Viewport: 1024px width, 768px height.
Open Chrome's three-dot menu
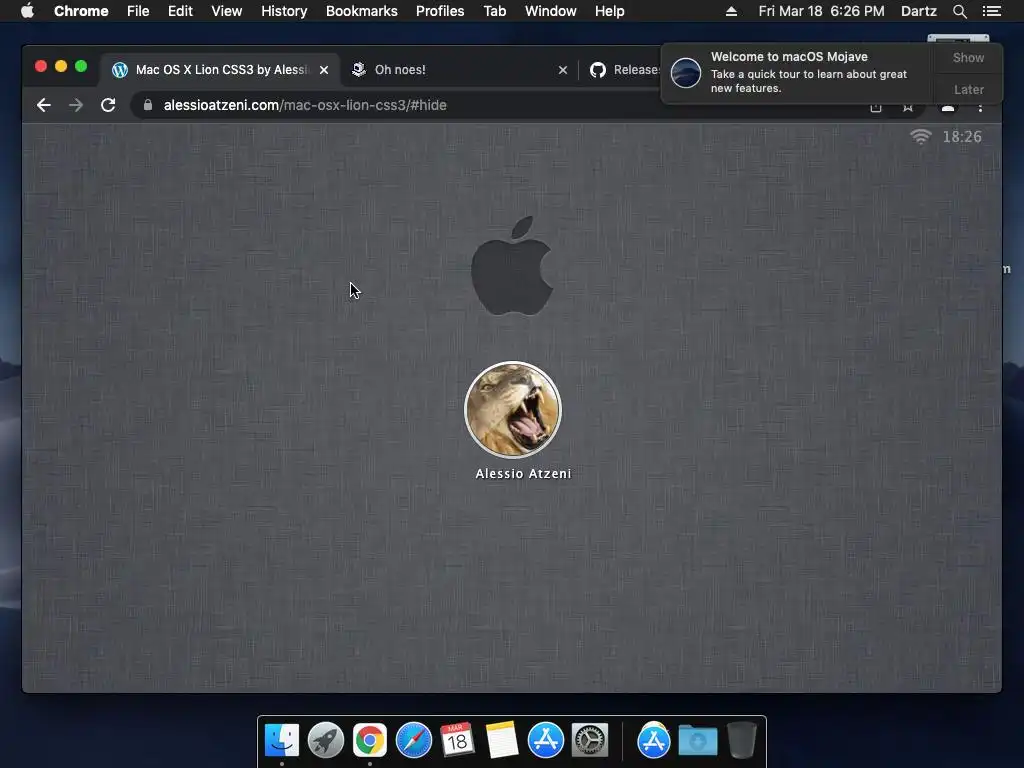[x=980, y=108]
